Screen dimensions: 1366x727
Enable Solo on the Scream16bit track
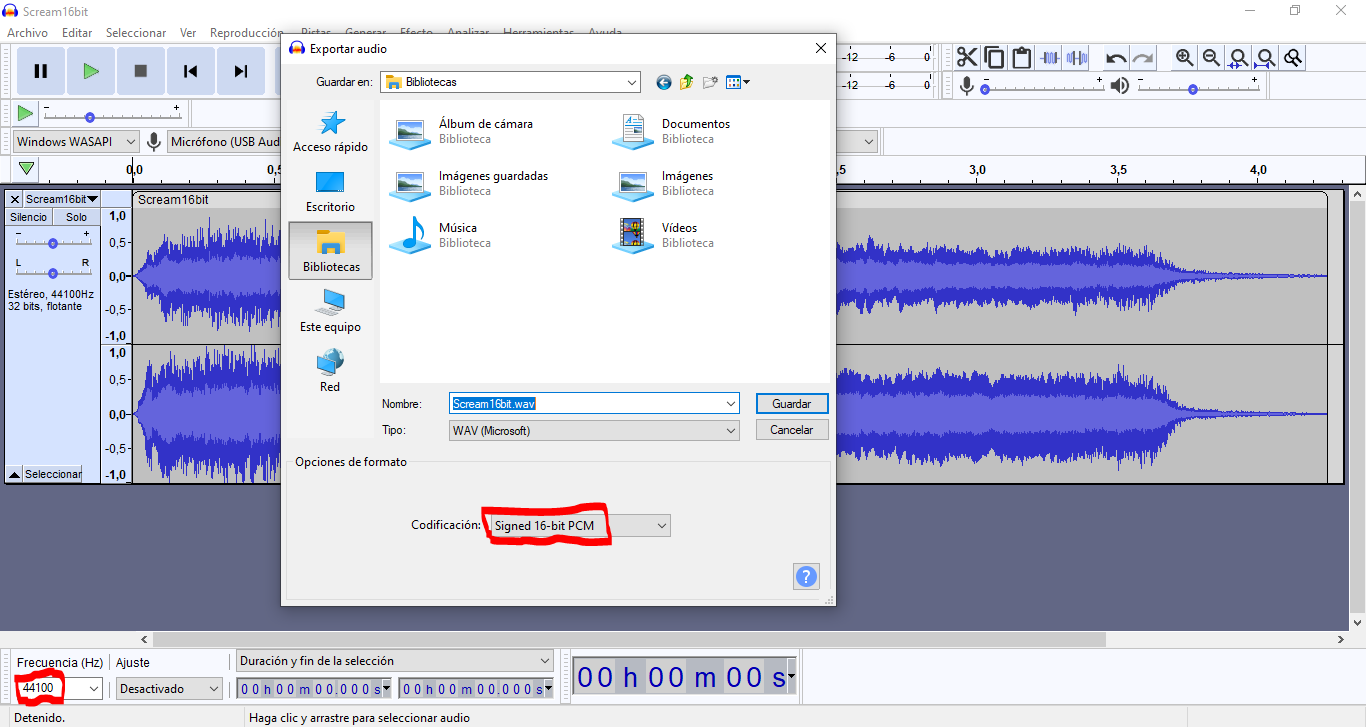coord(76,216)
